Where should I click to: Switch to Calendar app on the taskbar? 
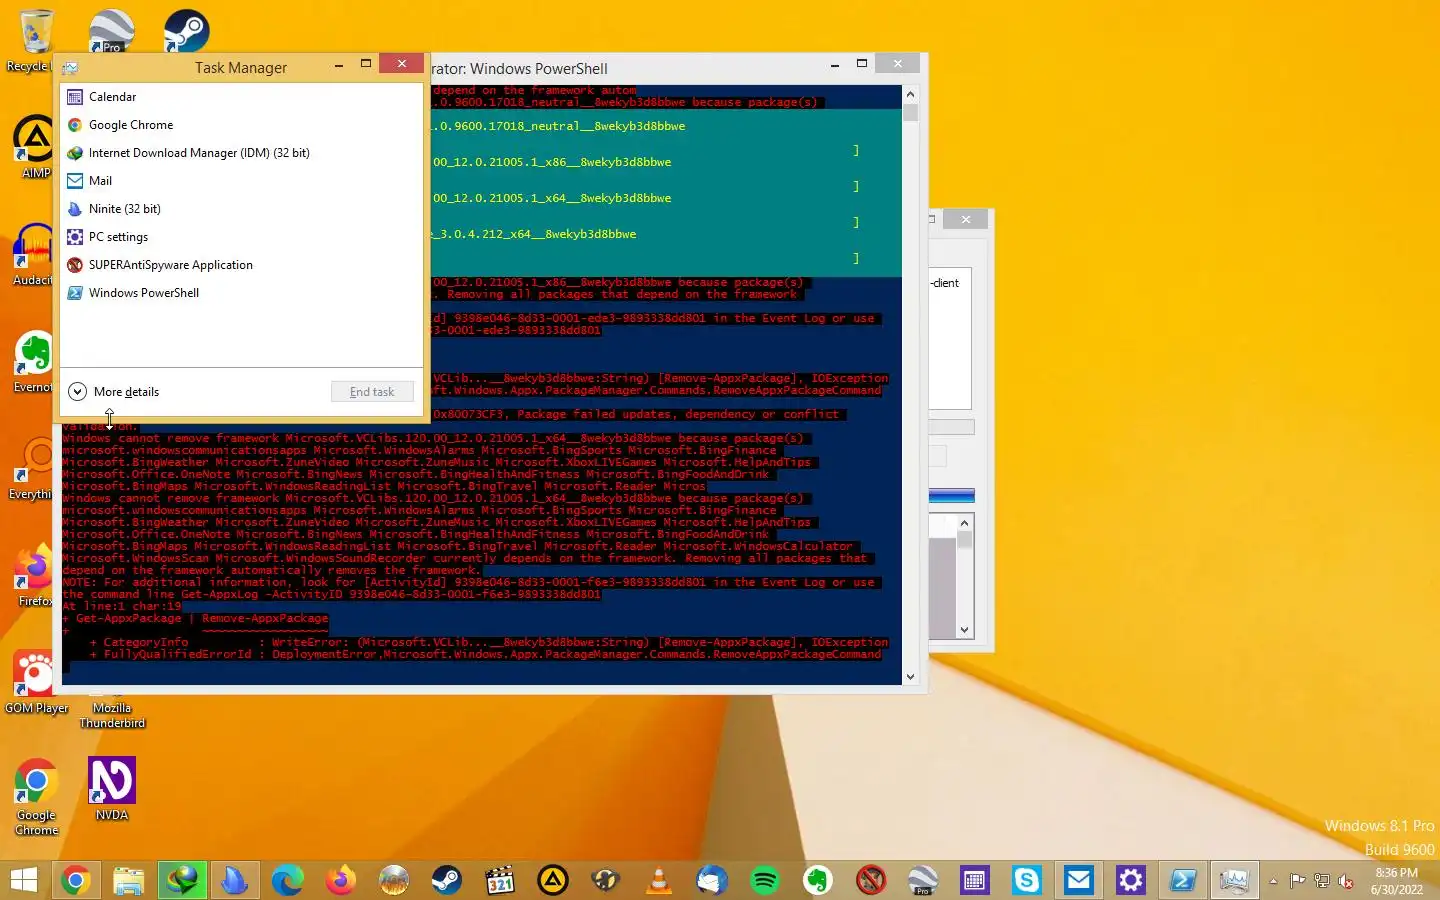[975, 880]
